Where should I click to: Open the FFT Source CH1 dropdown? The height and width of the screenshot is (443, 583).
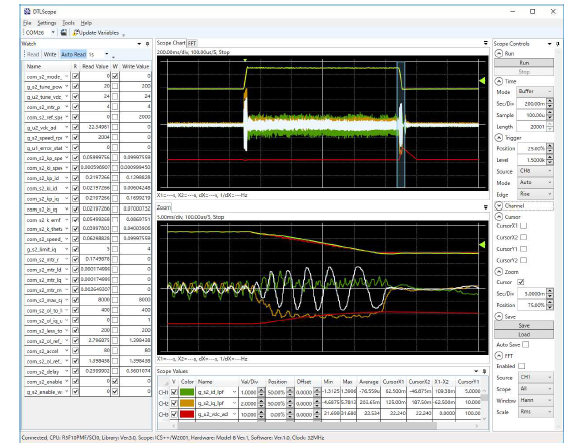pos(536,377)
